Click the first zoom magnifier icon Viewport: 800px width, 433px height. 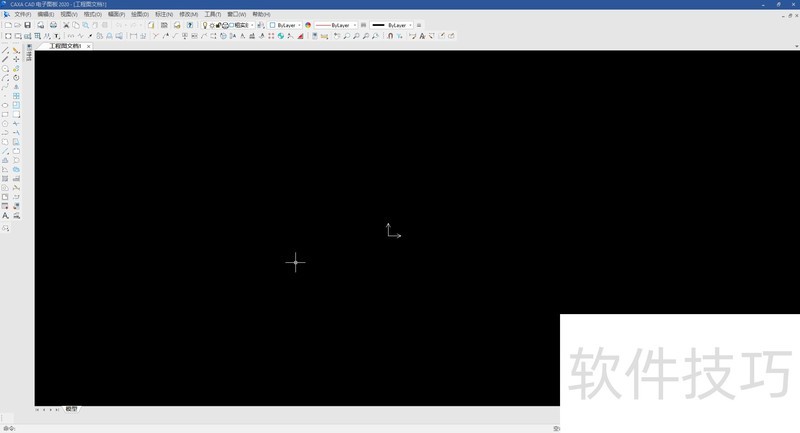[346, 36]
